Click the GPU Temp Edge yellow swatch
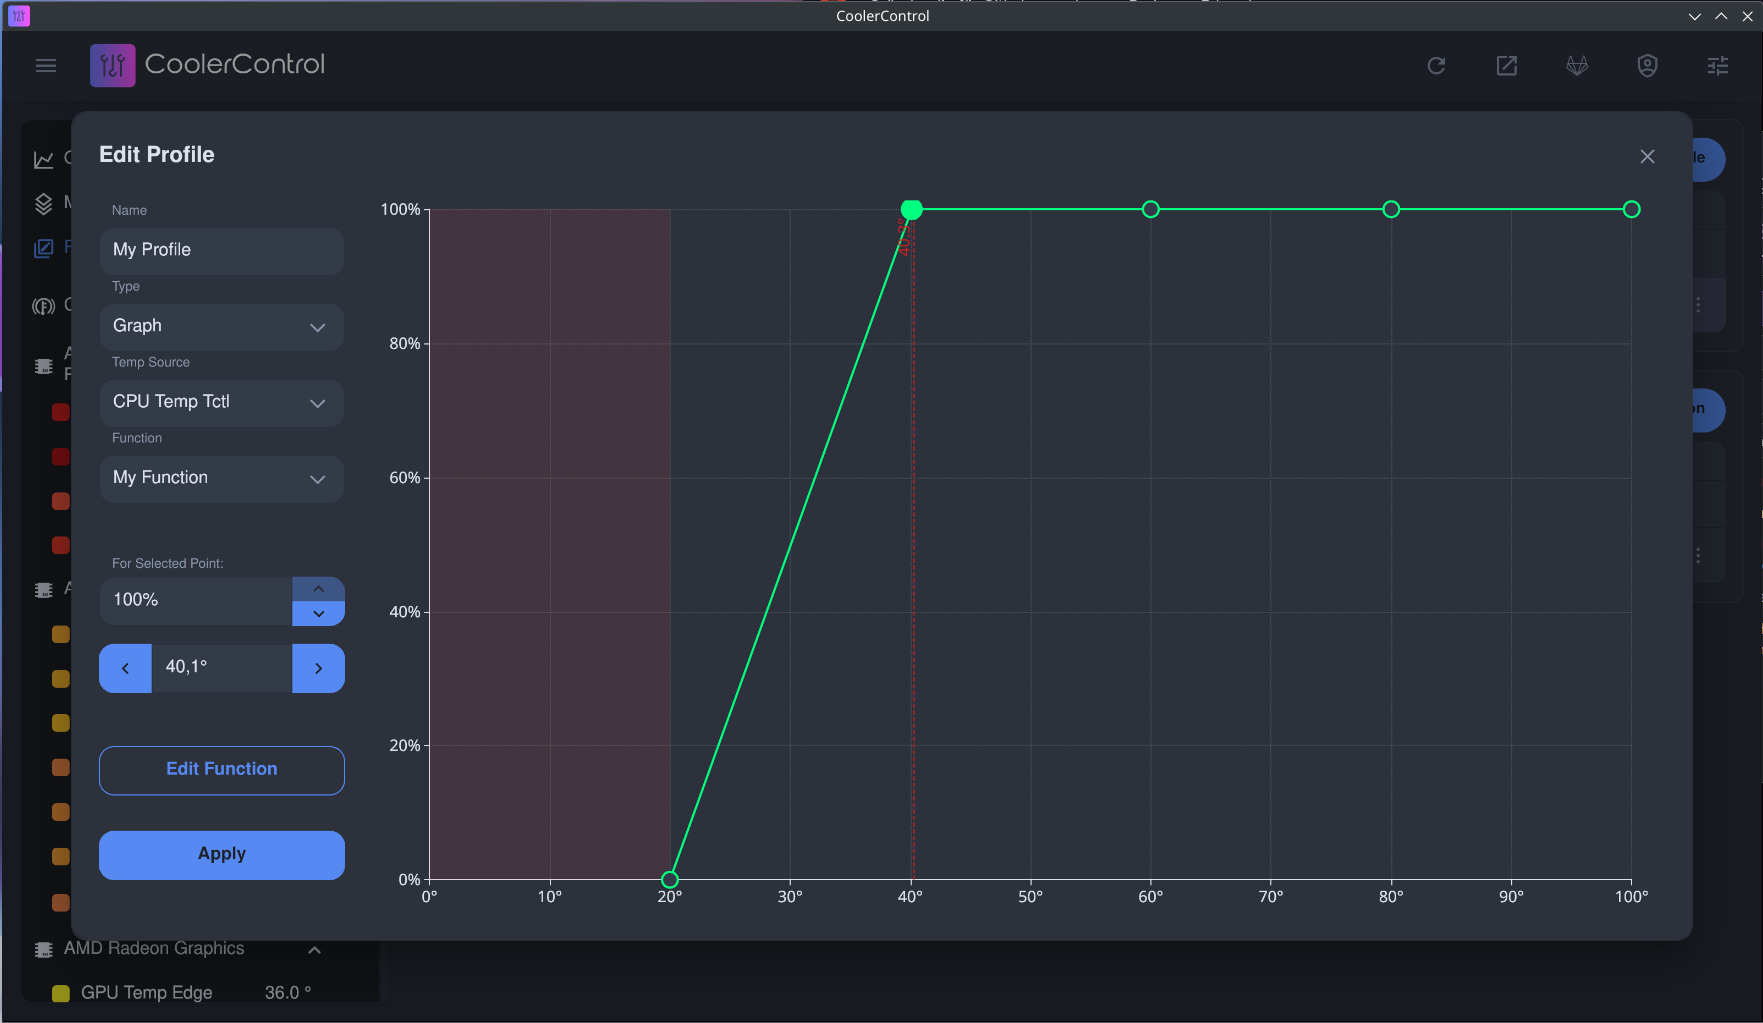Viewport: 1763px width, 1023px height. click(60, 993)
